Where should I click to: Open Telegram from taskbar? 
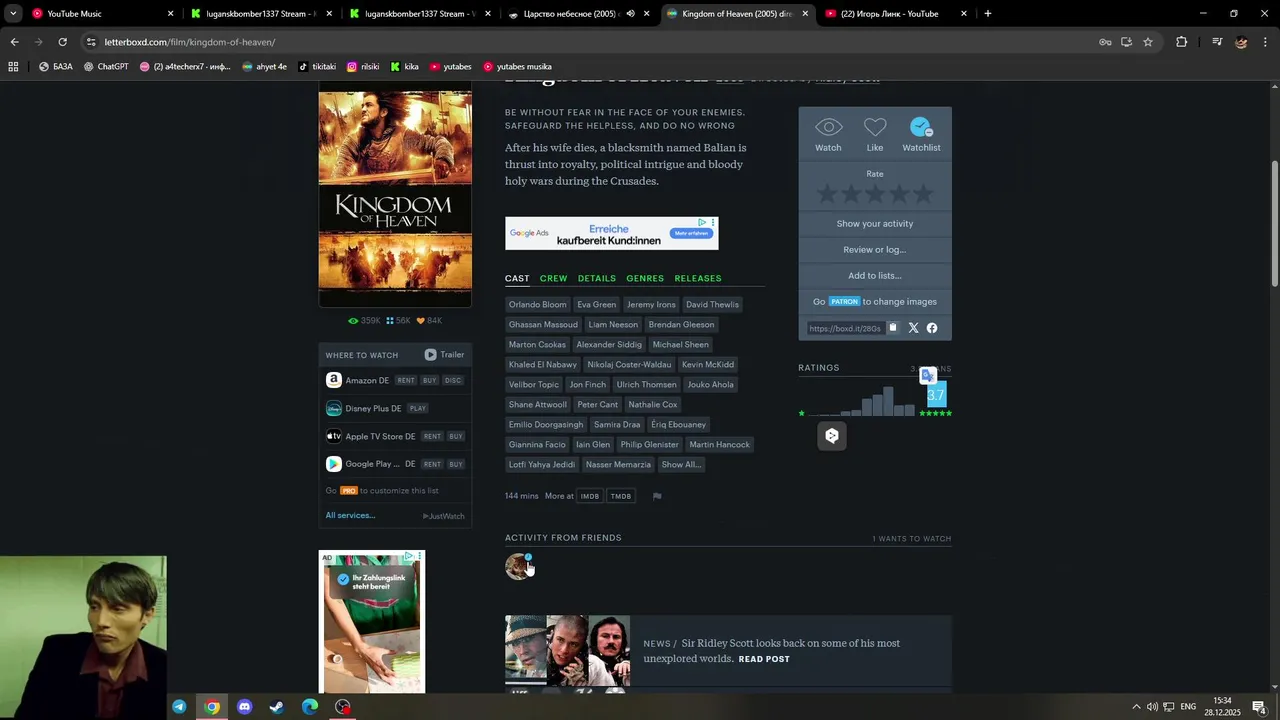pyautogui.click(x=179, y=707)
